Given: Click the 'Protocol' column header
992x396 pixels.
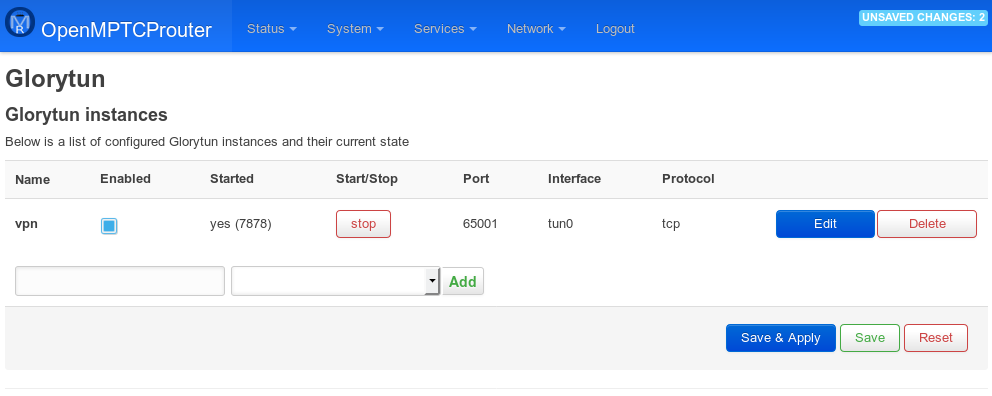Looking at the screenshot, I should [x=688, y=179].
